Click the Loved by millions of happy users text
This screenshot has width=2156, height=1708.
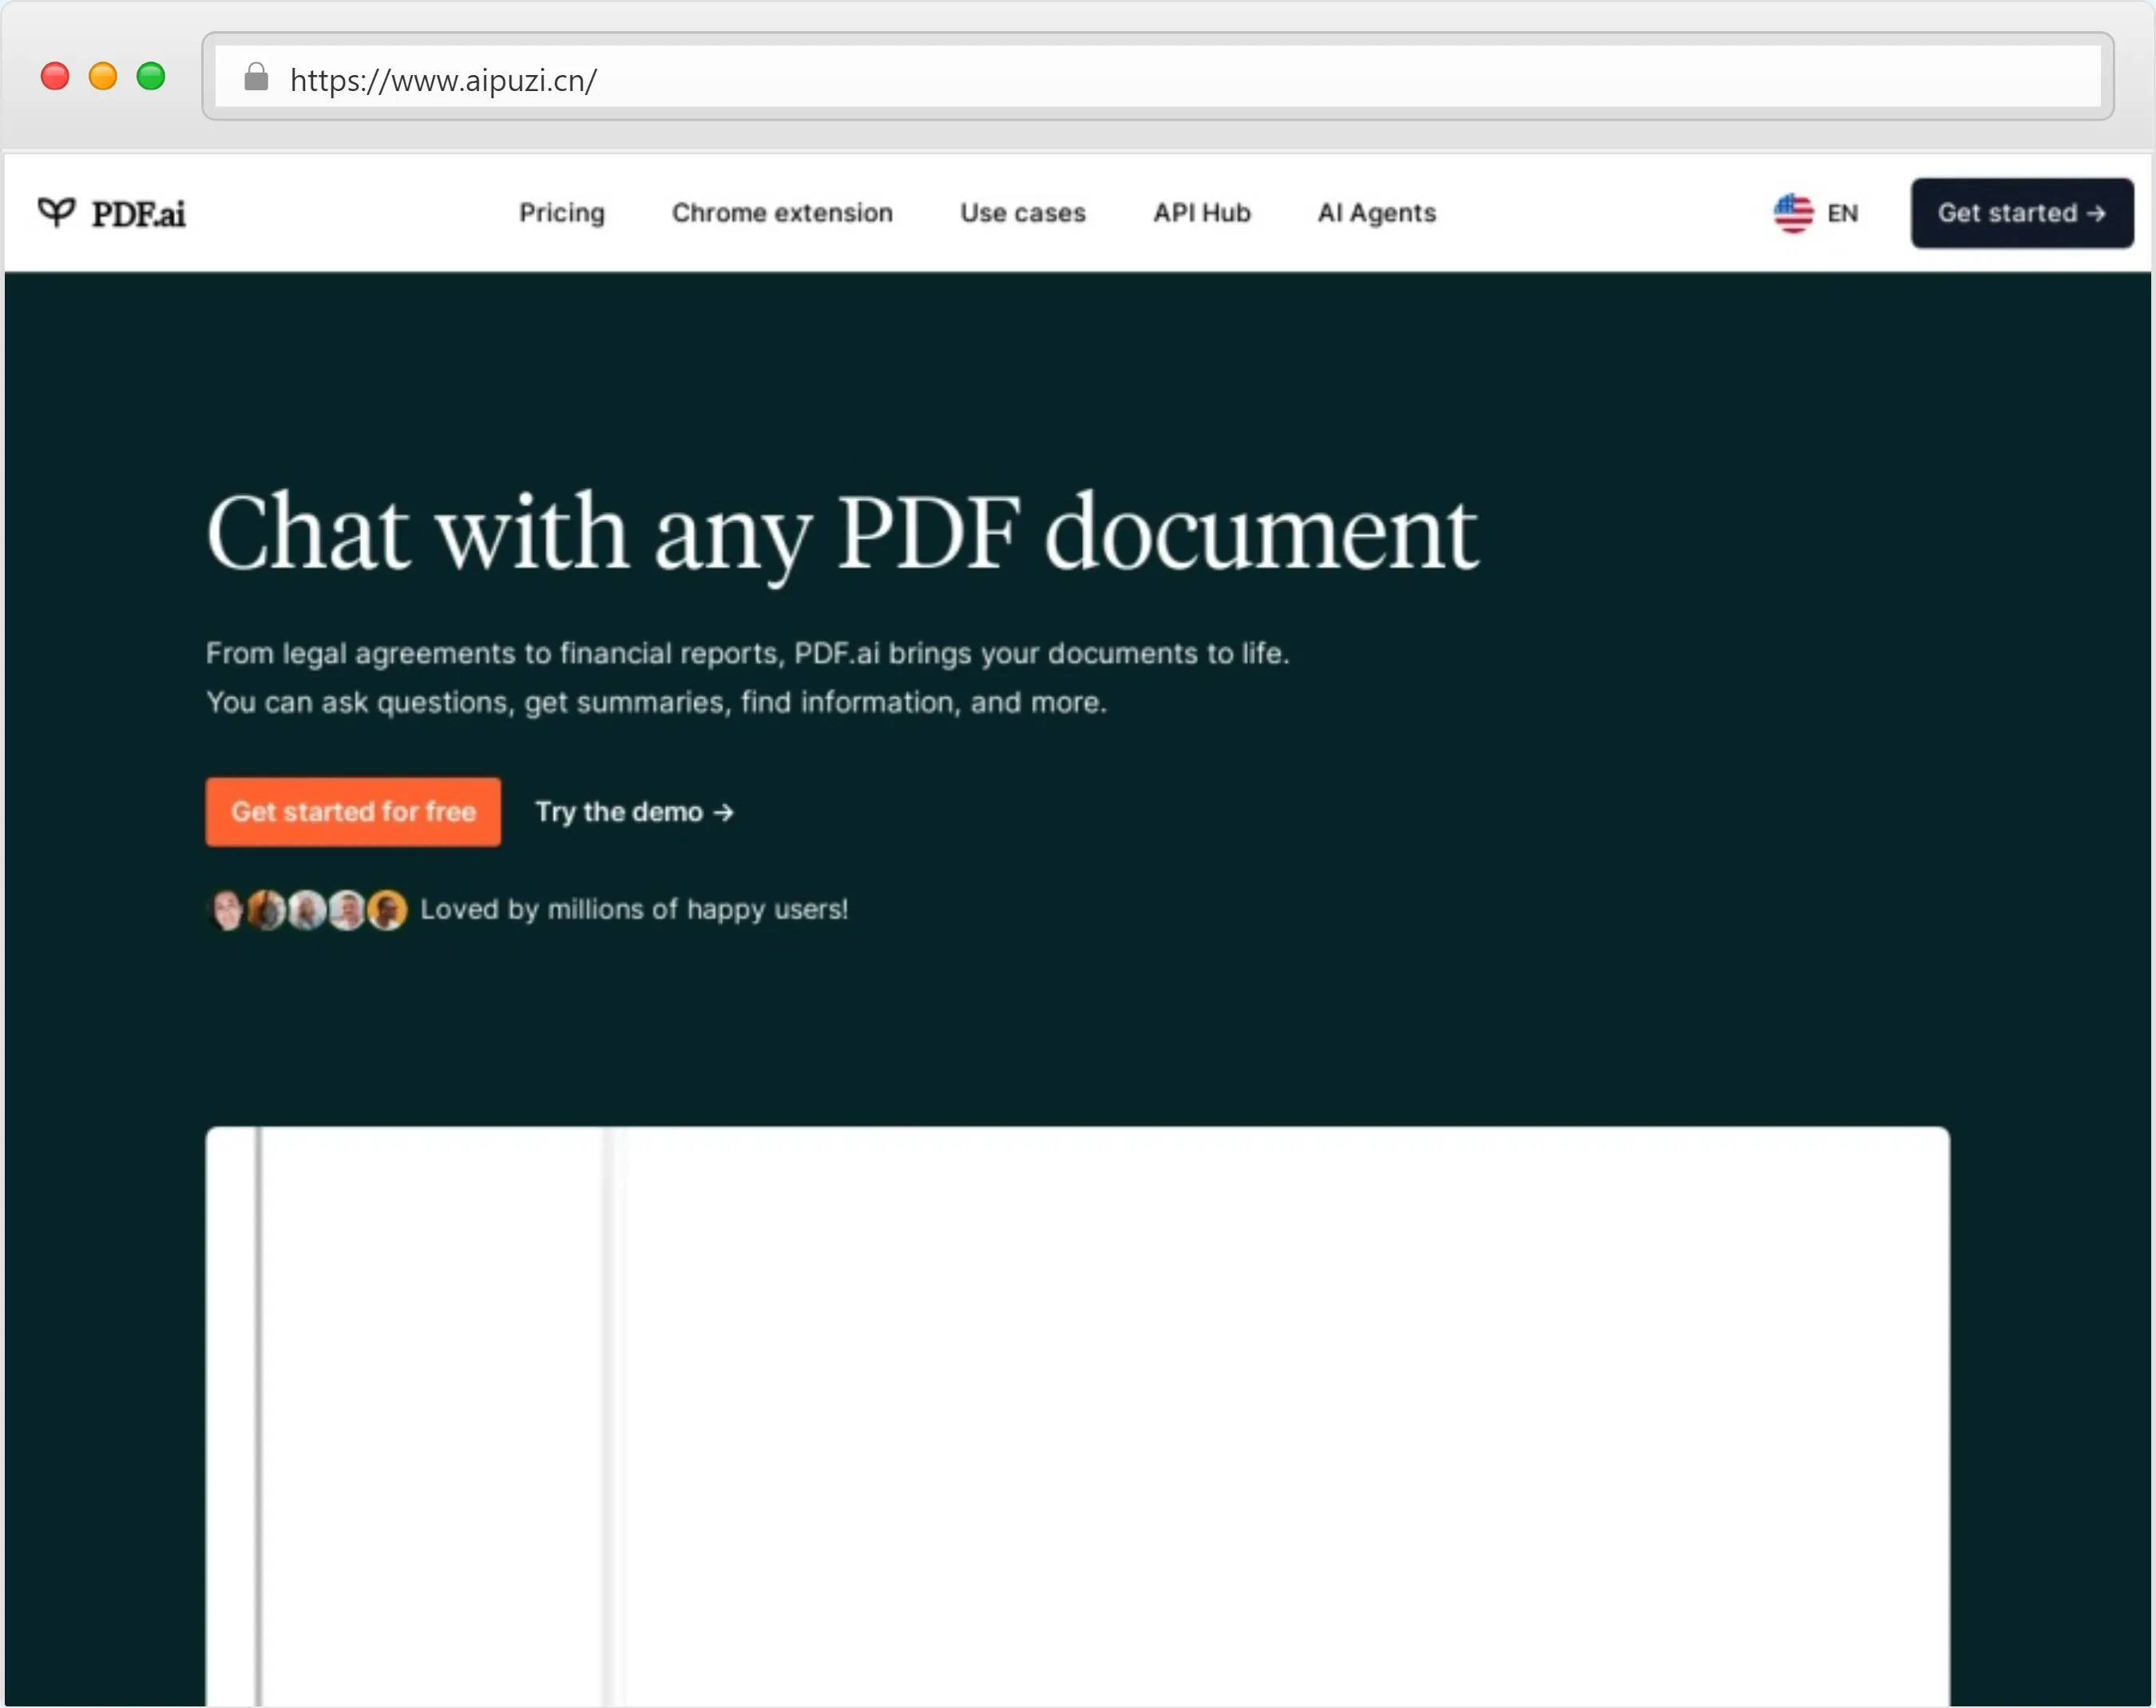coord(634,909)
